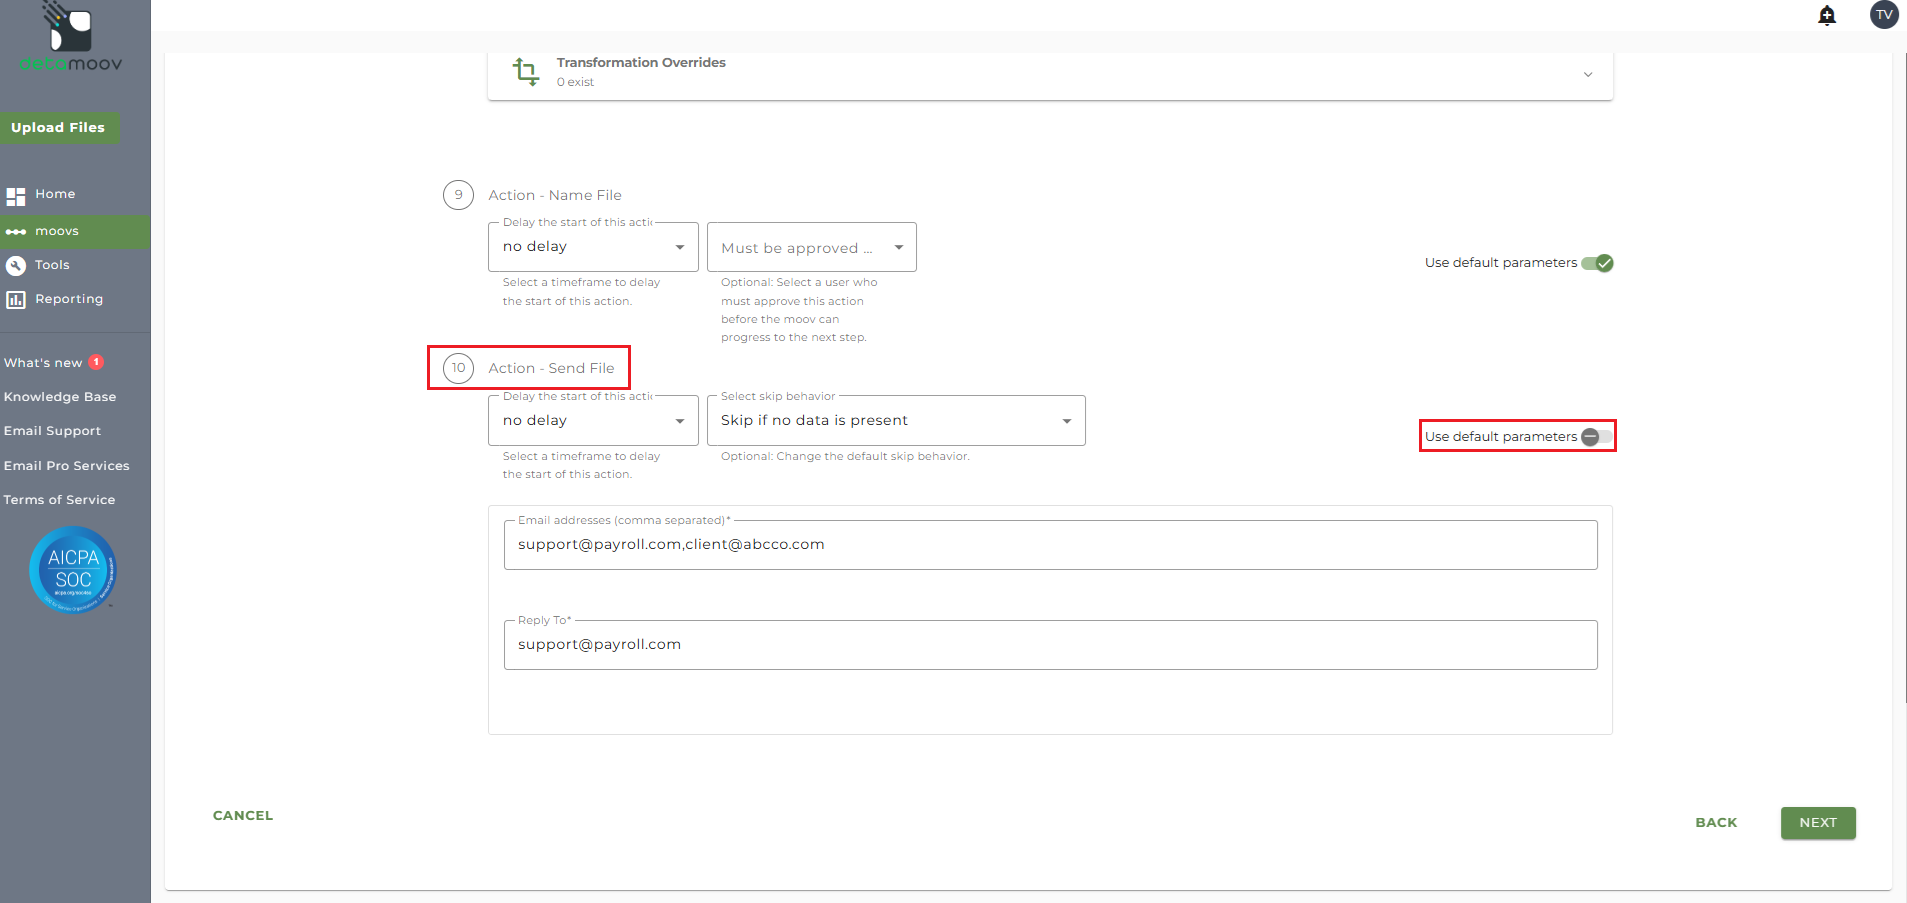
Task: Open Knowledge Base in sidebar
Action: pyautogui.click(x=60, y=397)
